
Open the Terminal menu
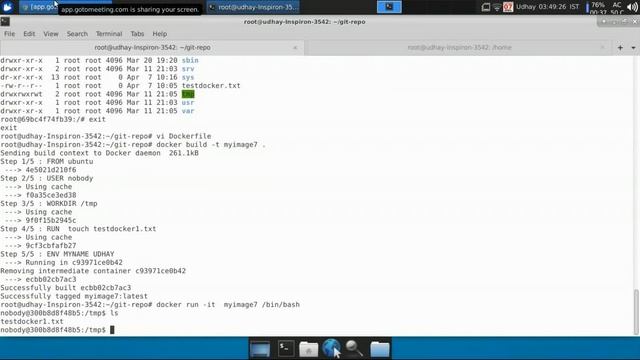[x=109, y=34]
